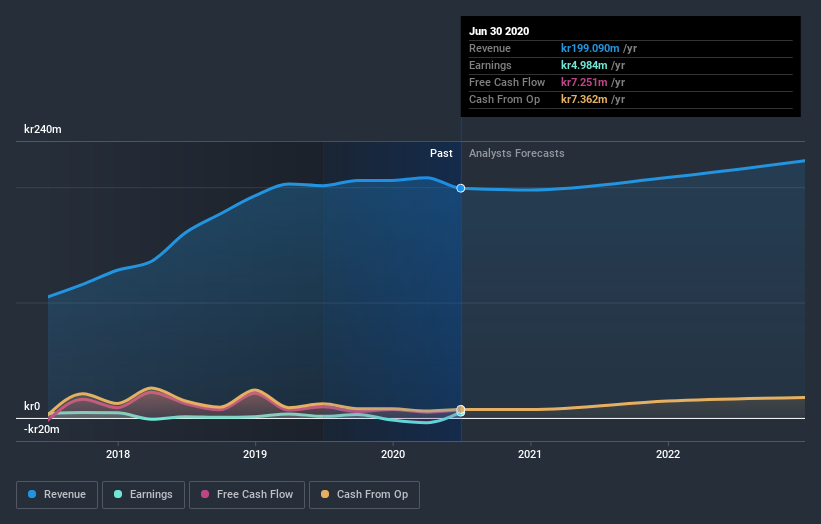Toggle the Cash From Op legend button

point(364,495)
